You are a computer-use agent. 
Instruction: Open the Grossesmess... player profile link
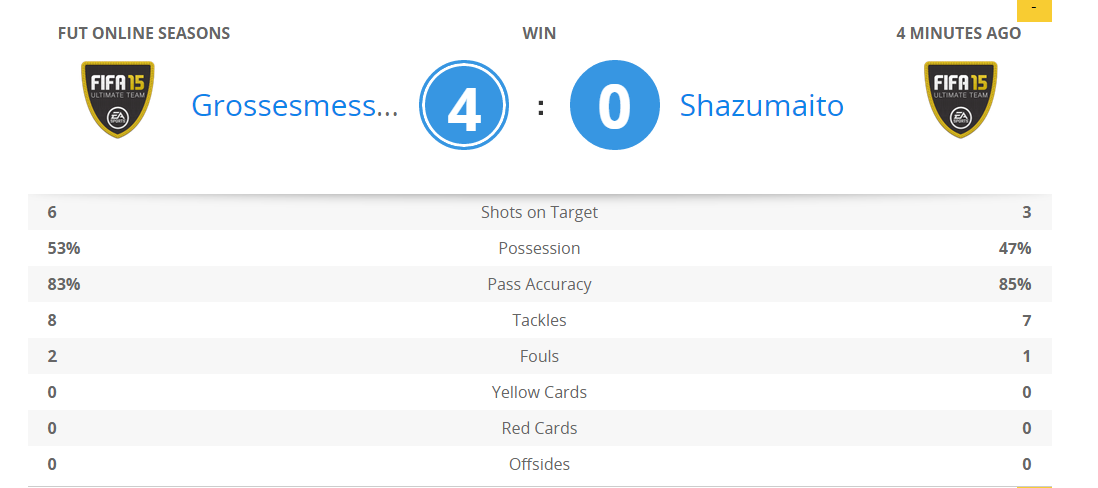click(x=295, y=106)
